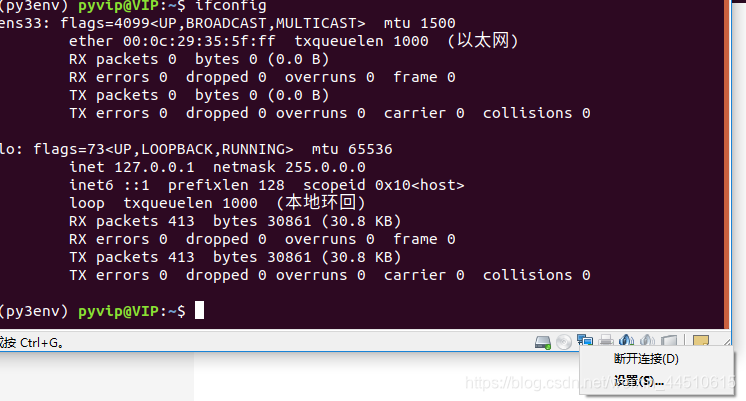
Task: Click the network adapter status icon
Action: [585, 341]
